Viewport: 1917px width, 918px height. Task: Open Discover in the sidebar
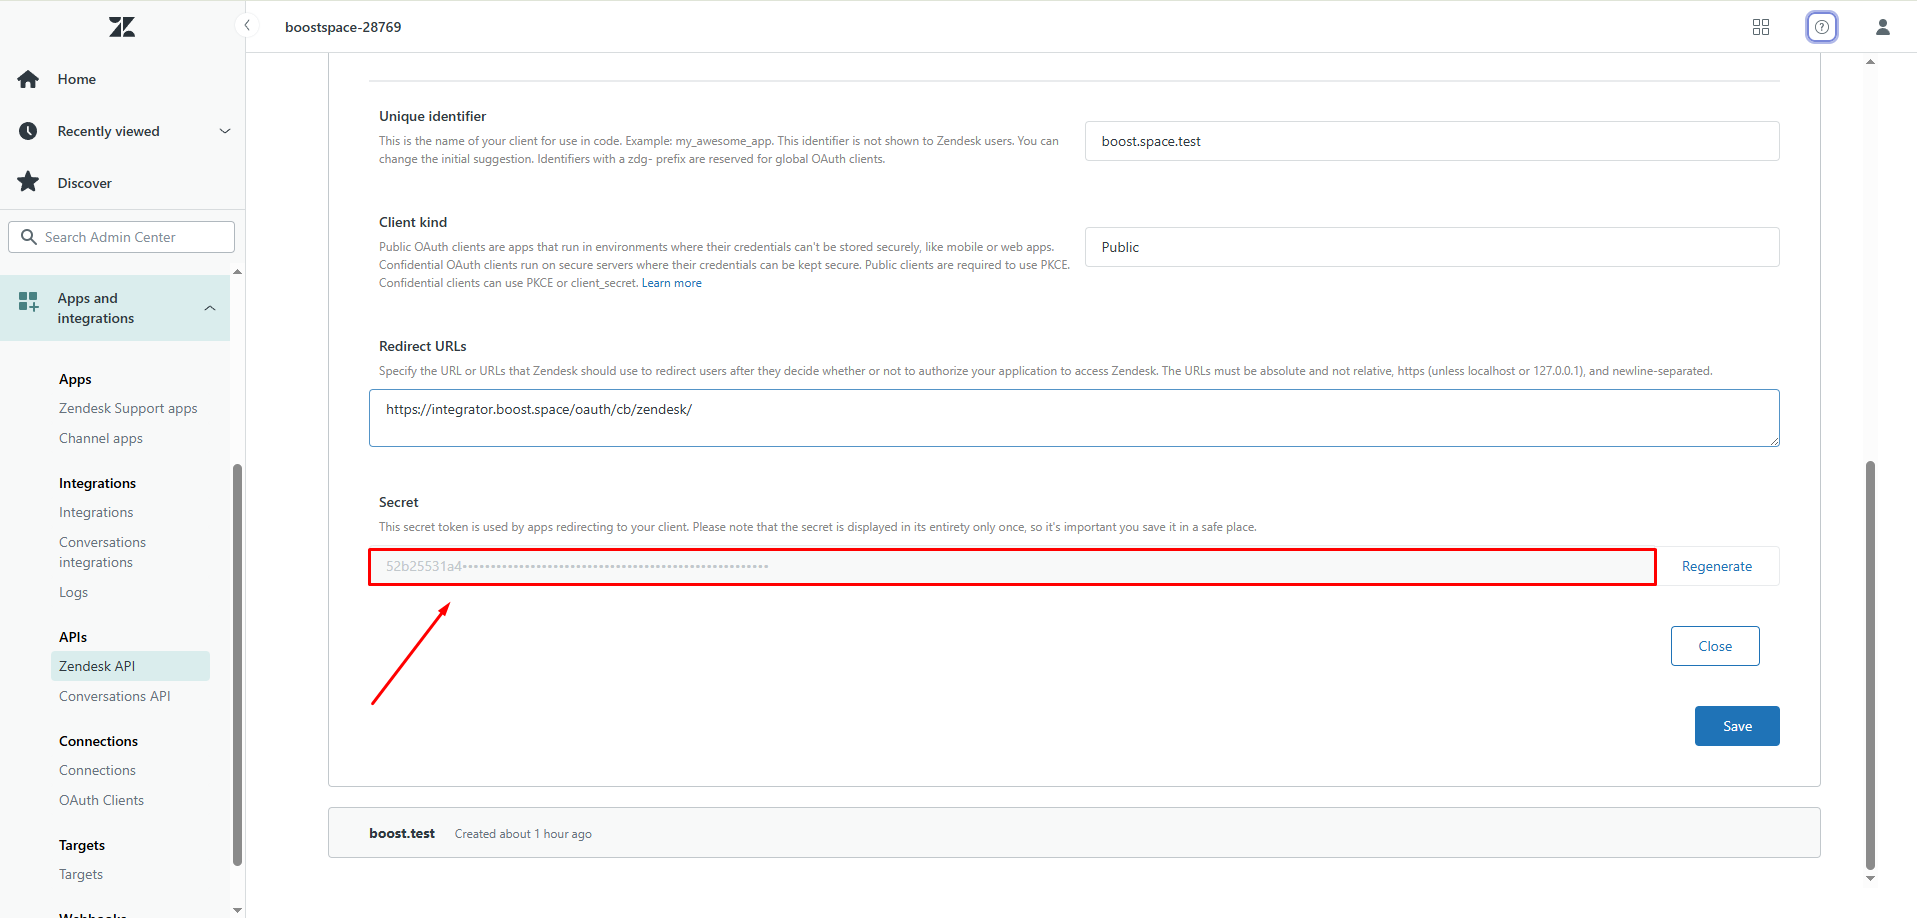pos(85,183)
